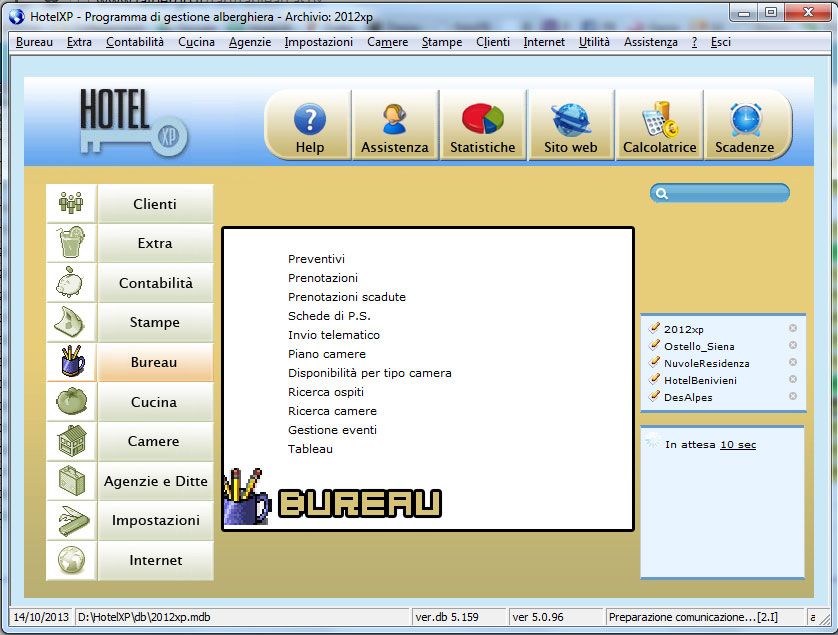Click the Contabilità sidebar button
This screenshot has width=838, height=635.
(155, 283)
